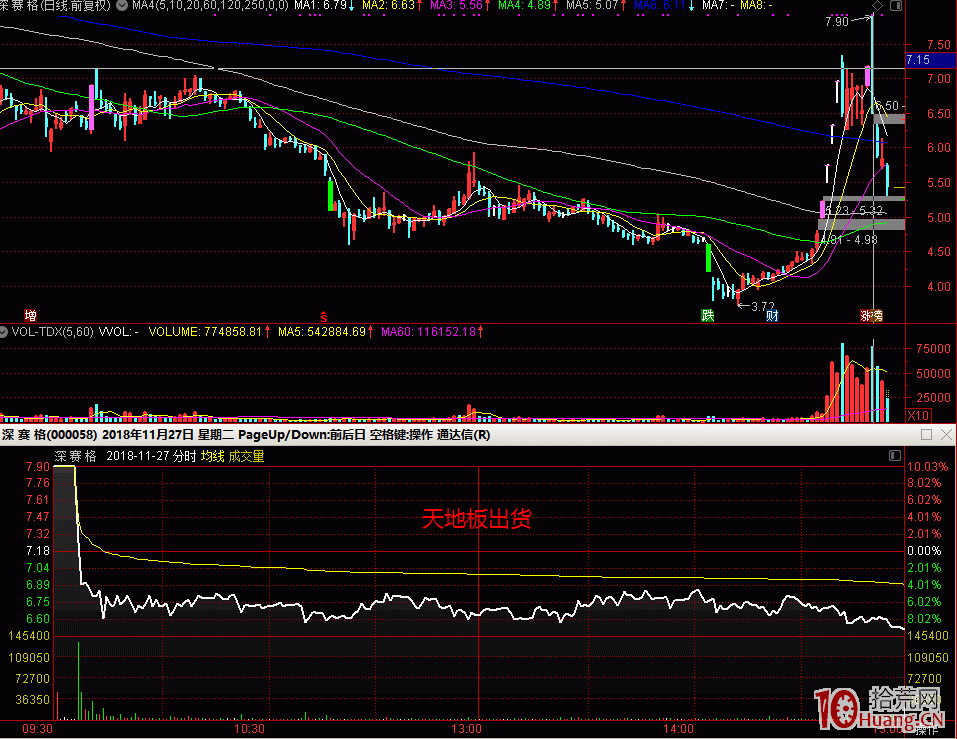
Task: Expand the VOL-TDX indicator options
Action: coord(5,331)
